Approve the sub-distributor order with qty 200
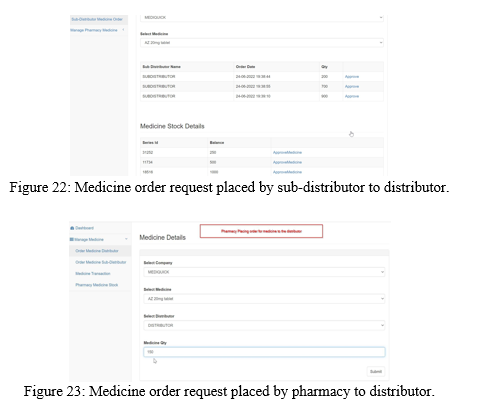This screenshot has width=489, height=409. (x=352, y=77)
